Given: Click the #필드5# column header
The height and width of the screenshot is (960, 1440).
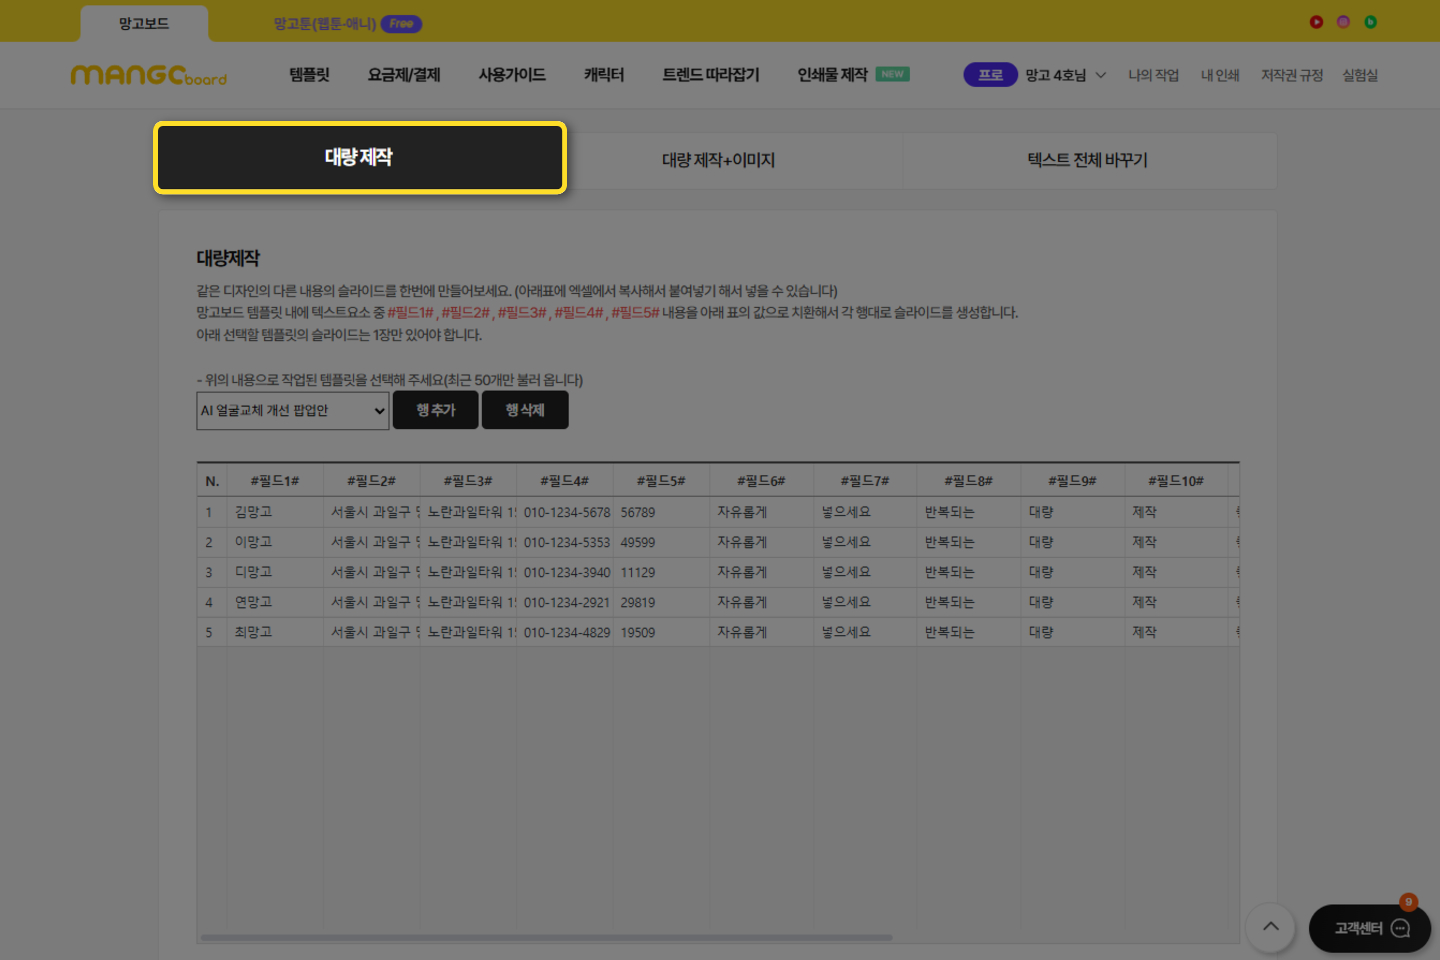Looking at the screenshot, I should point(661,481).
